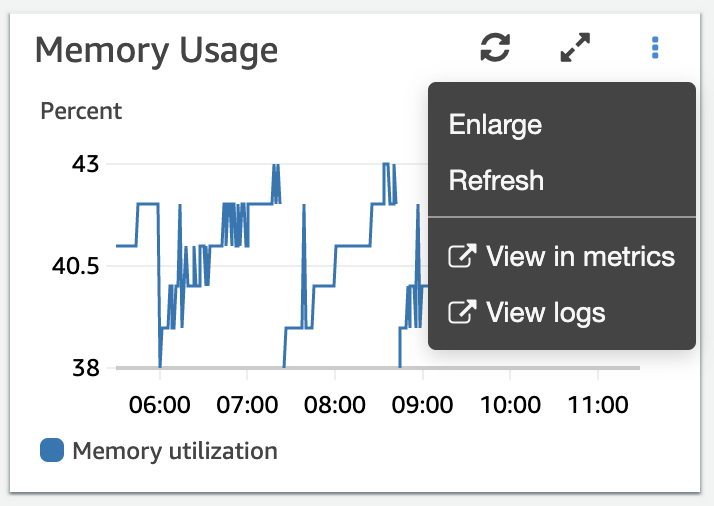714x506 pixels.
Task: Select View logs menu entry
Action: 545,312
